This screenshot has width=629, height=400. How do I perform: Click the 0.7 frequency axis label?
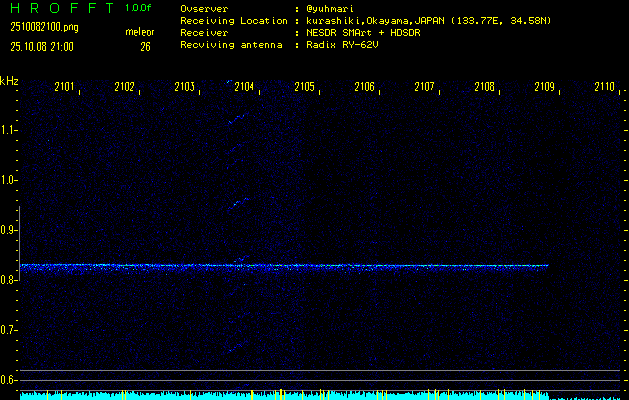coord(7,330)
